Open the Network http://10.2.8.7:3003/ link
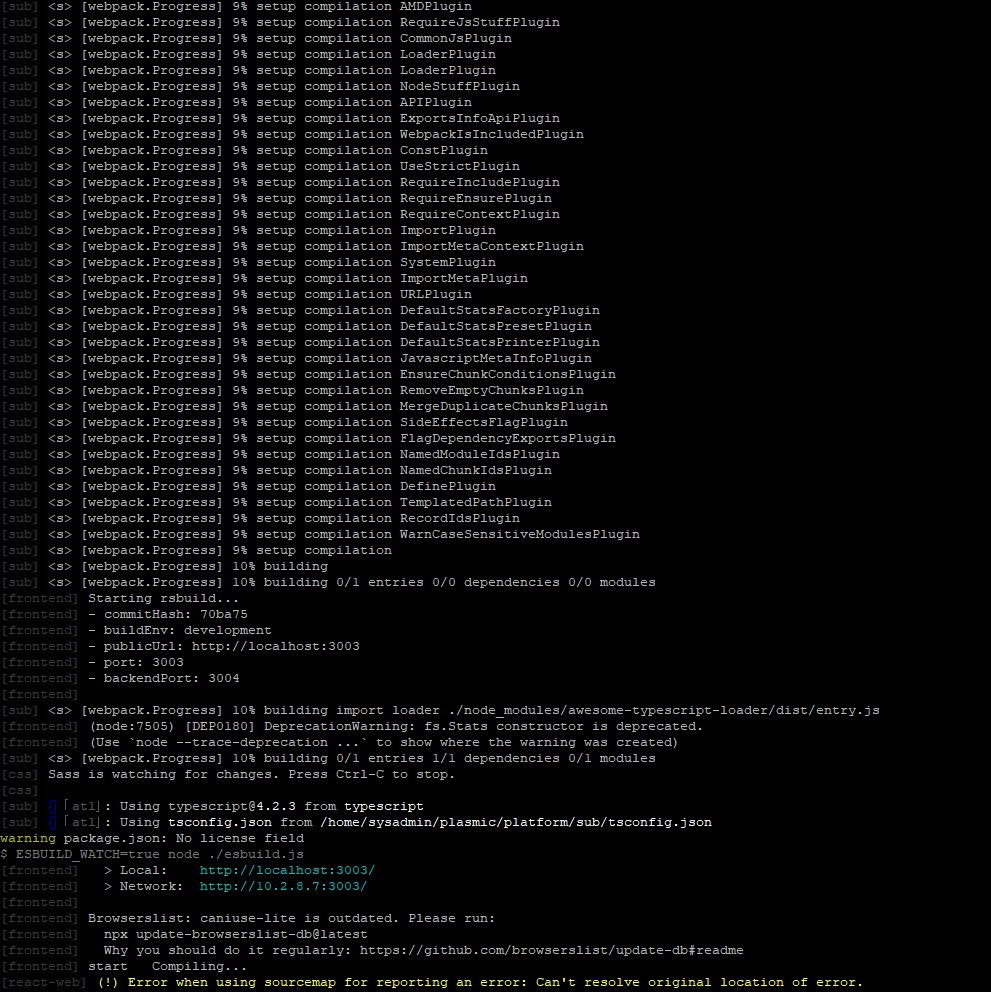The height and width of the screenshot is (992, 991). 283,886
